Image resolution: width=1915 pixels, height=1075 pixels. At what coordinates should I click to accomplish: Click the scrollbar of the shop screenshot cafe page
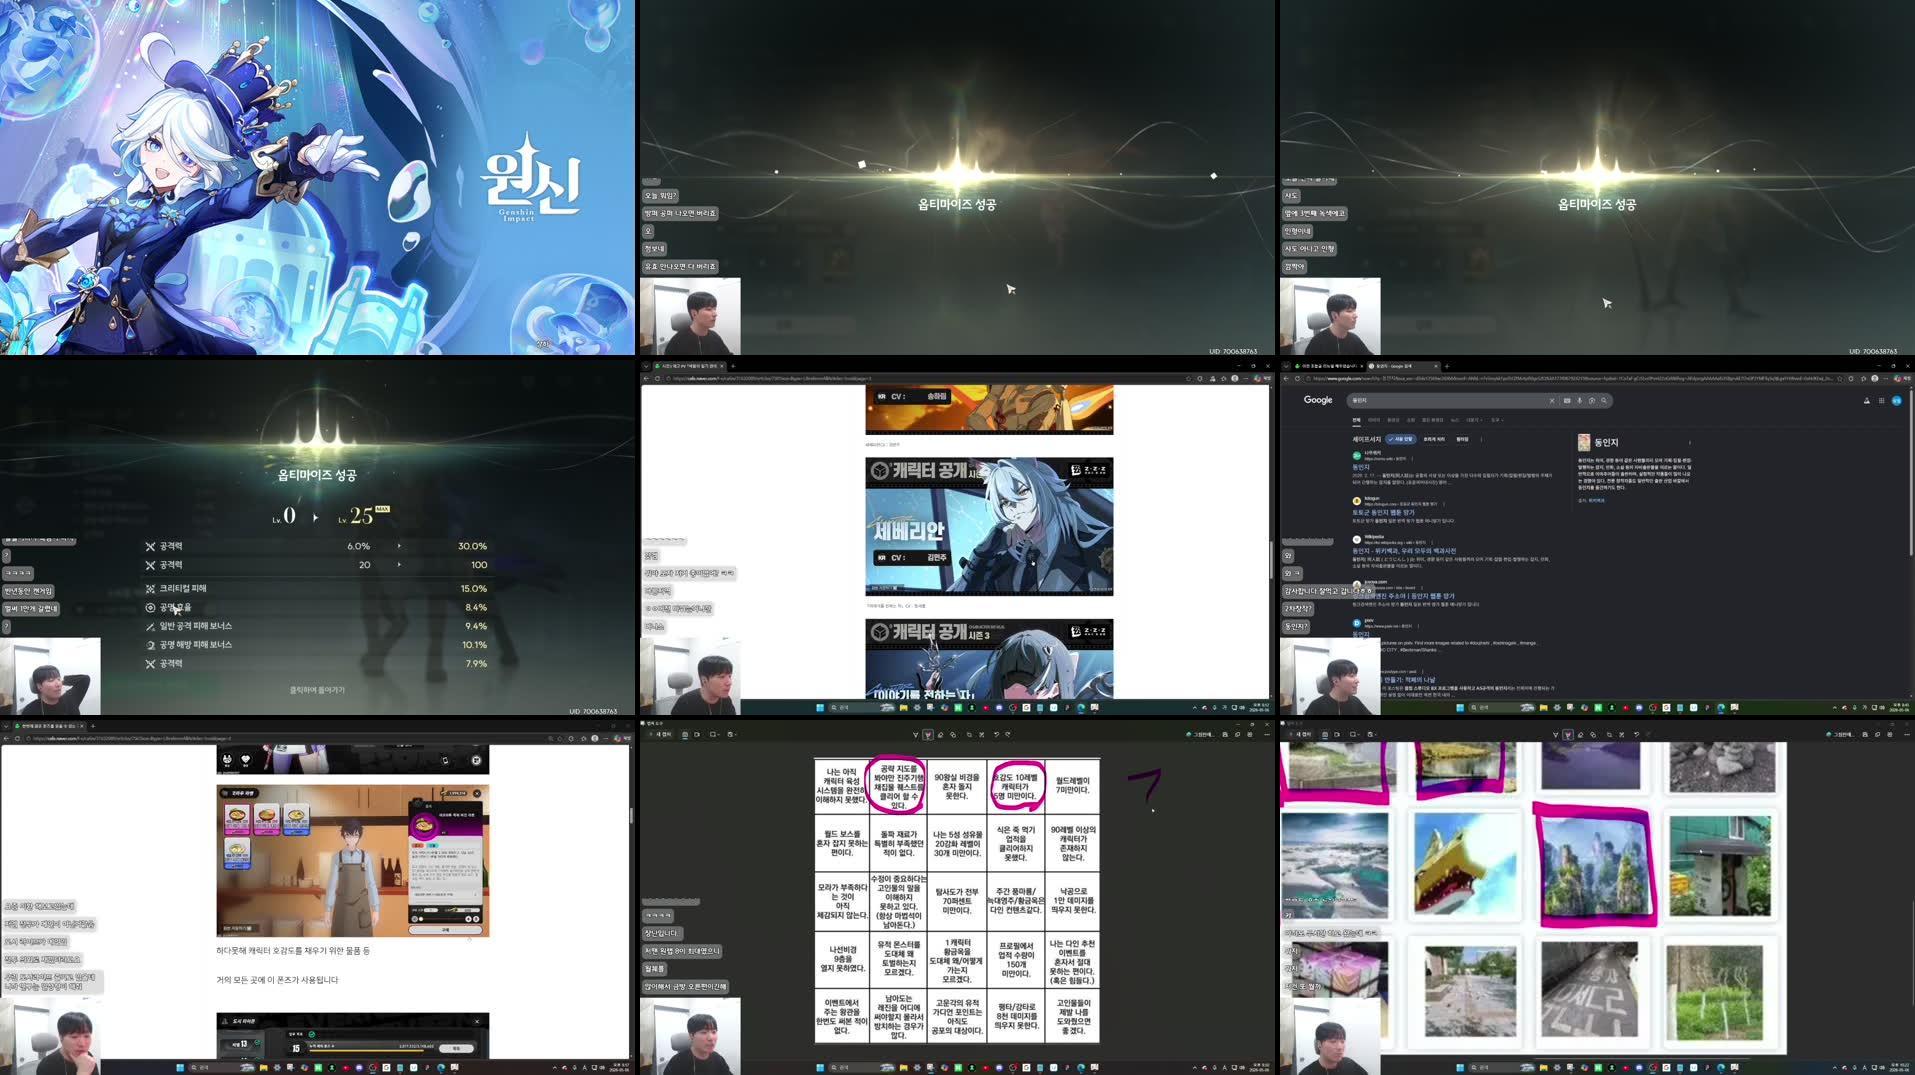point(631,816)
